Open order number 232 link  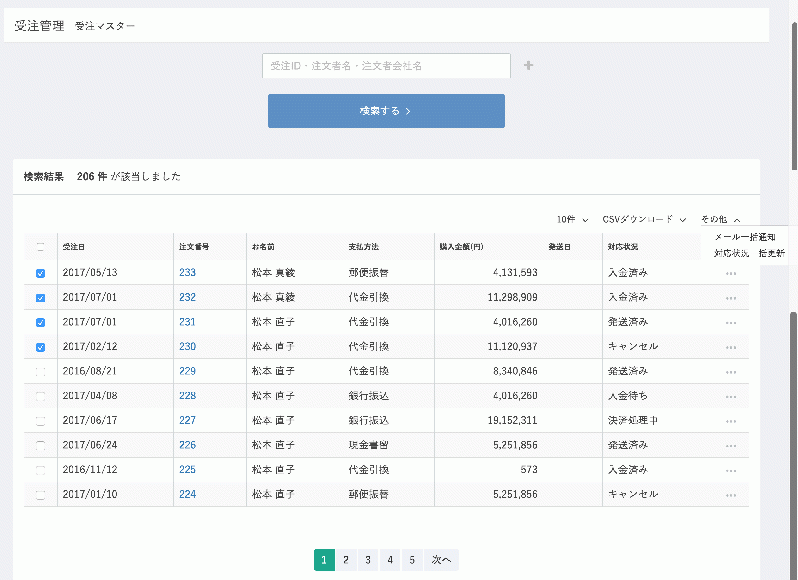187,297
